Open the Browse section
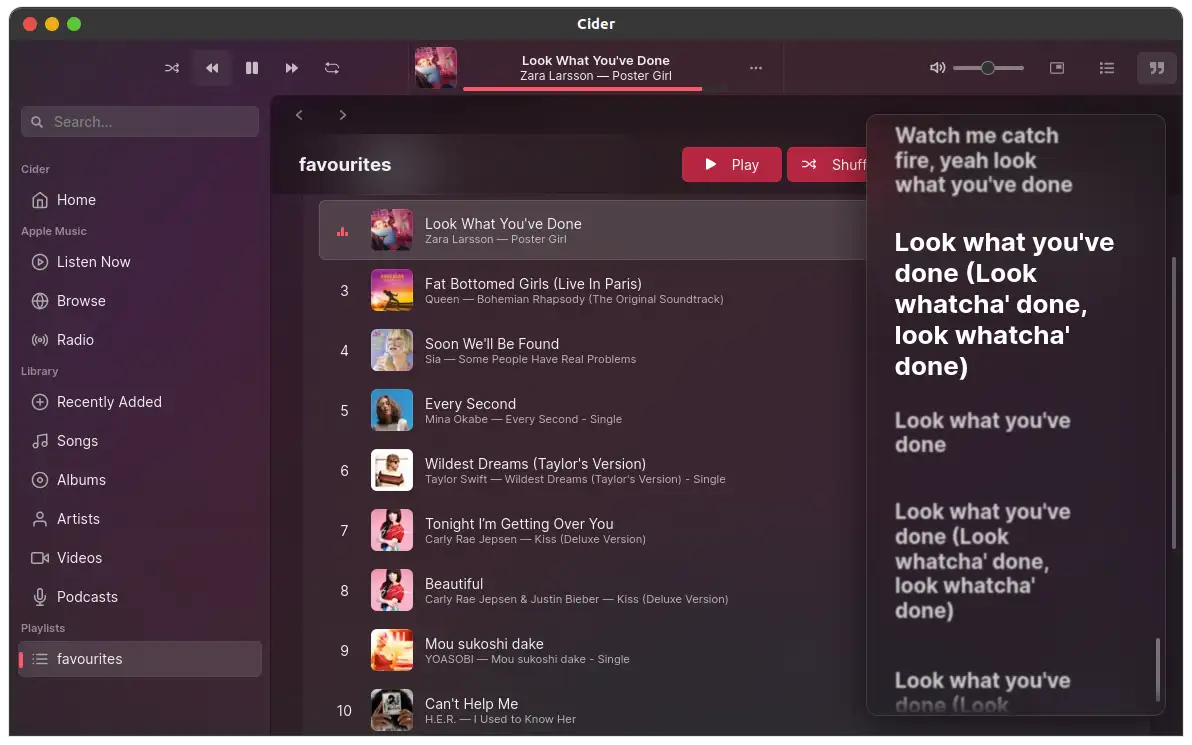The width and height of the screenshot is (1192, 745). [140, 301]
